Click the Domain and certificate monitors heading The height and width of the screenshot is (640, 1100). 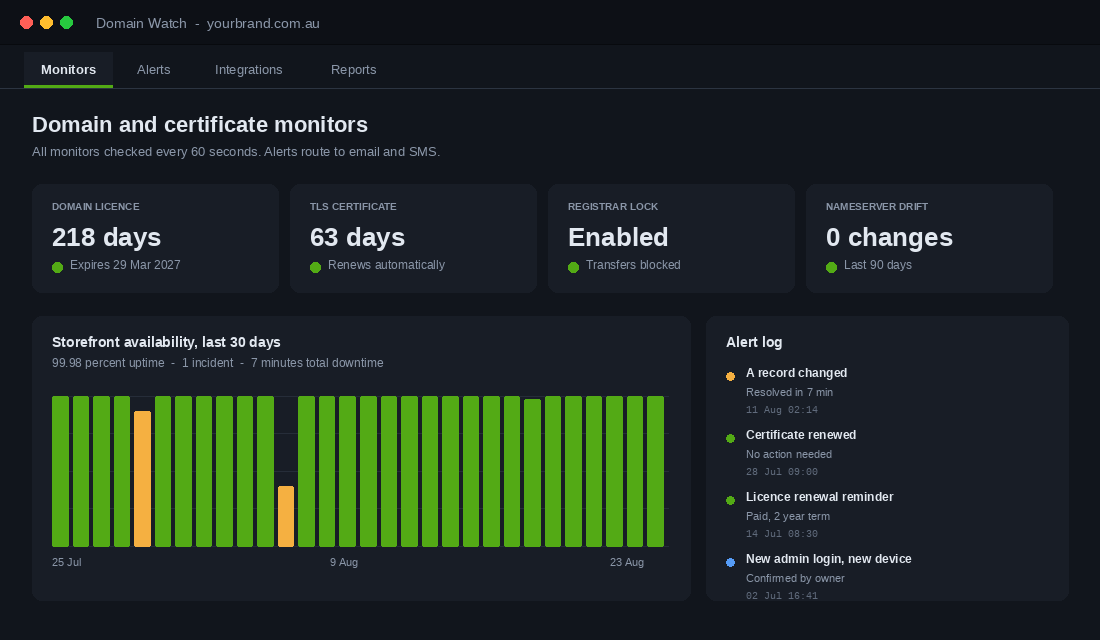click(x=200, y=124)
